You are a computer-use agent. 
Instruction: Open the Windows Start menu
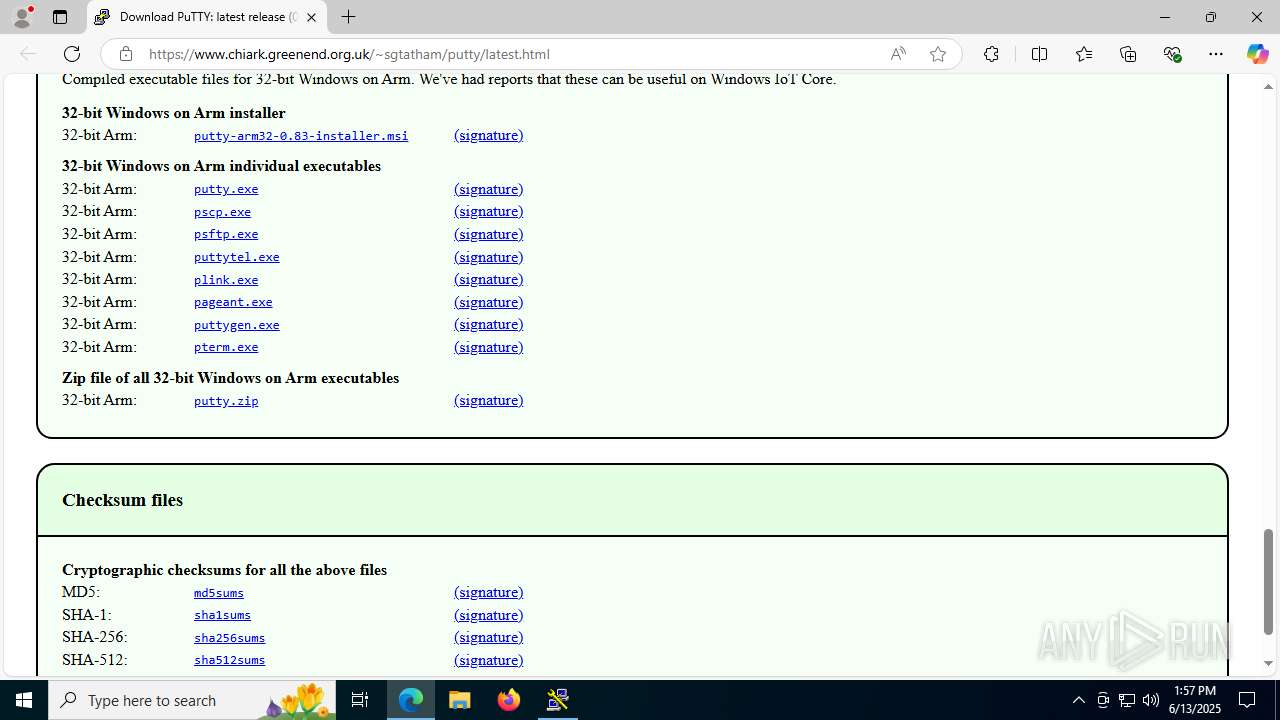(x=24, y=700)
